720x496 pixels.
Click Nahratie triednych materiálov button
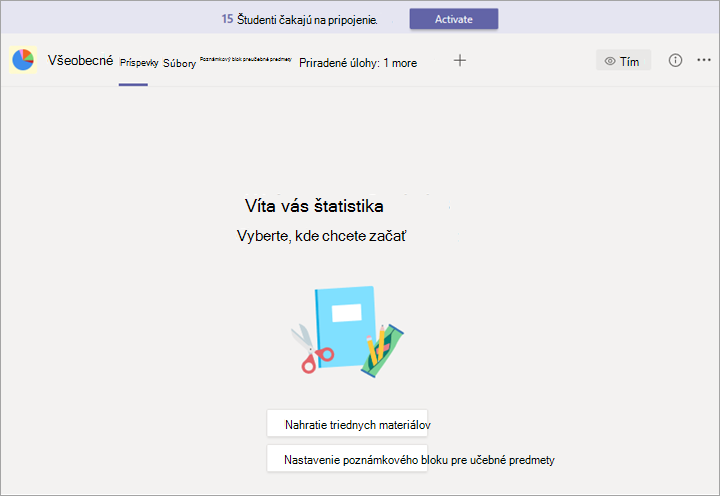click(x=347, y=423)
